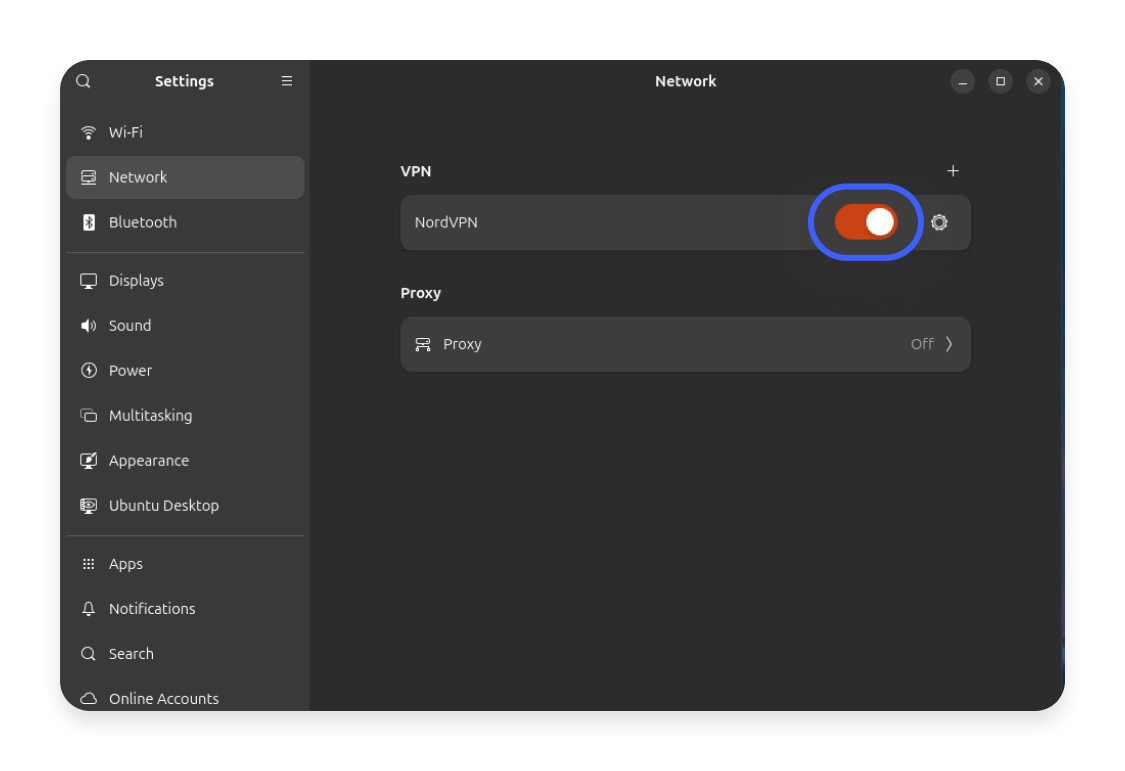Select Network in the sidebar

(x=138, y=177)
